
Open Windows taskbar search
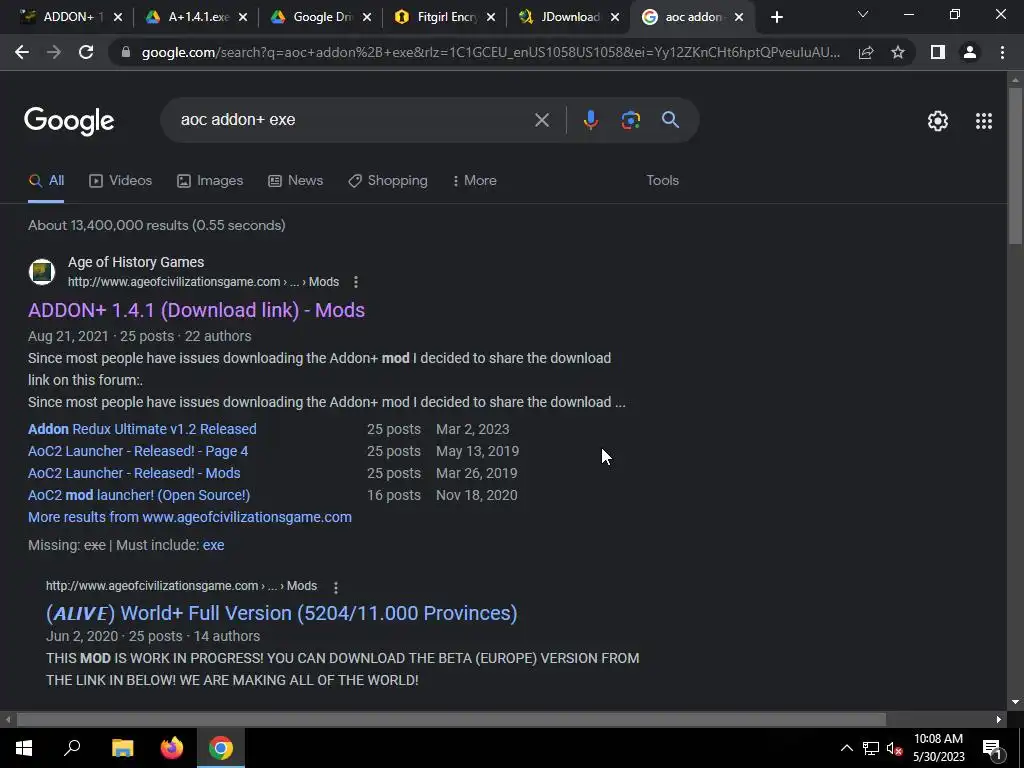point(72,748)
